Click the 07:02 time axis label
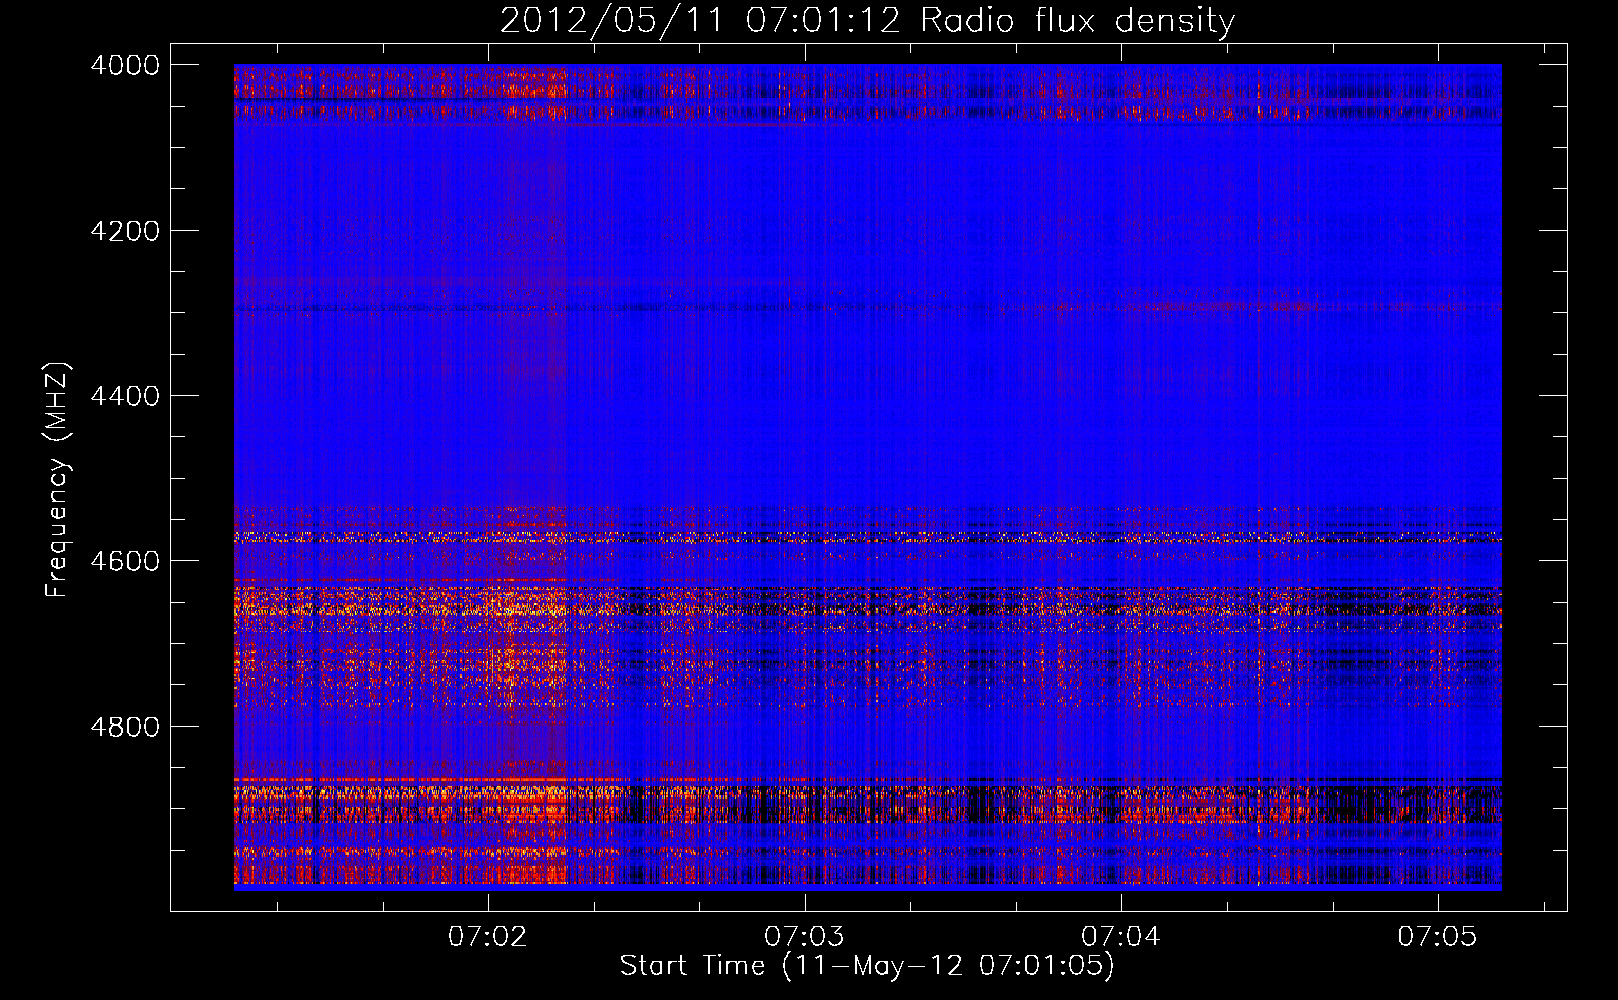Screen dimensions: 1618x1000 point(488,936)
